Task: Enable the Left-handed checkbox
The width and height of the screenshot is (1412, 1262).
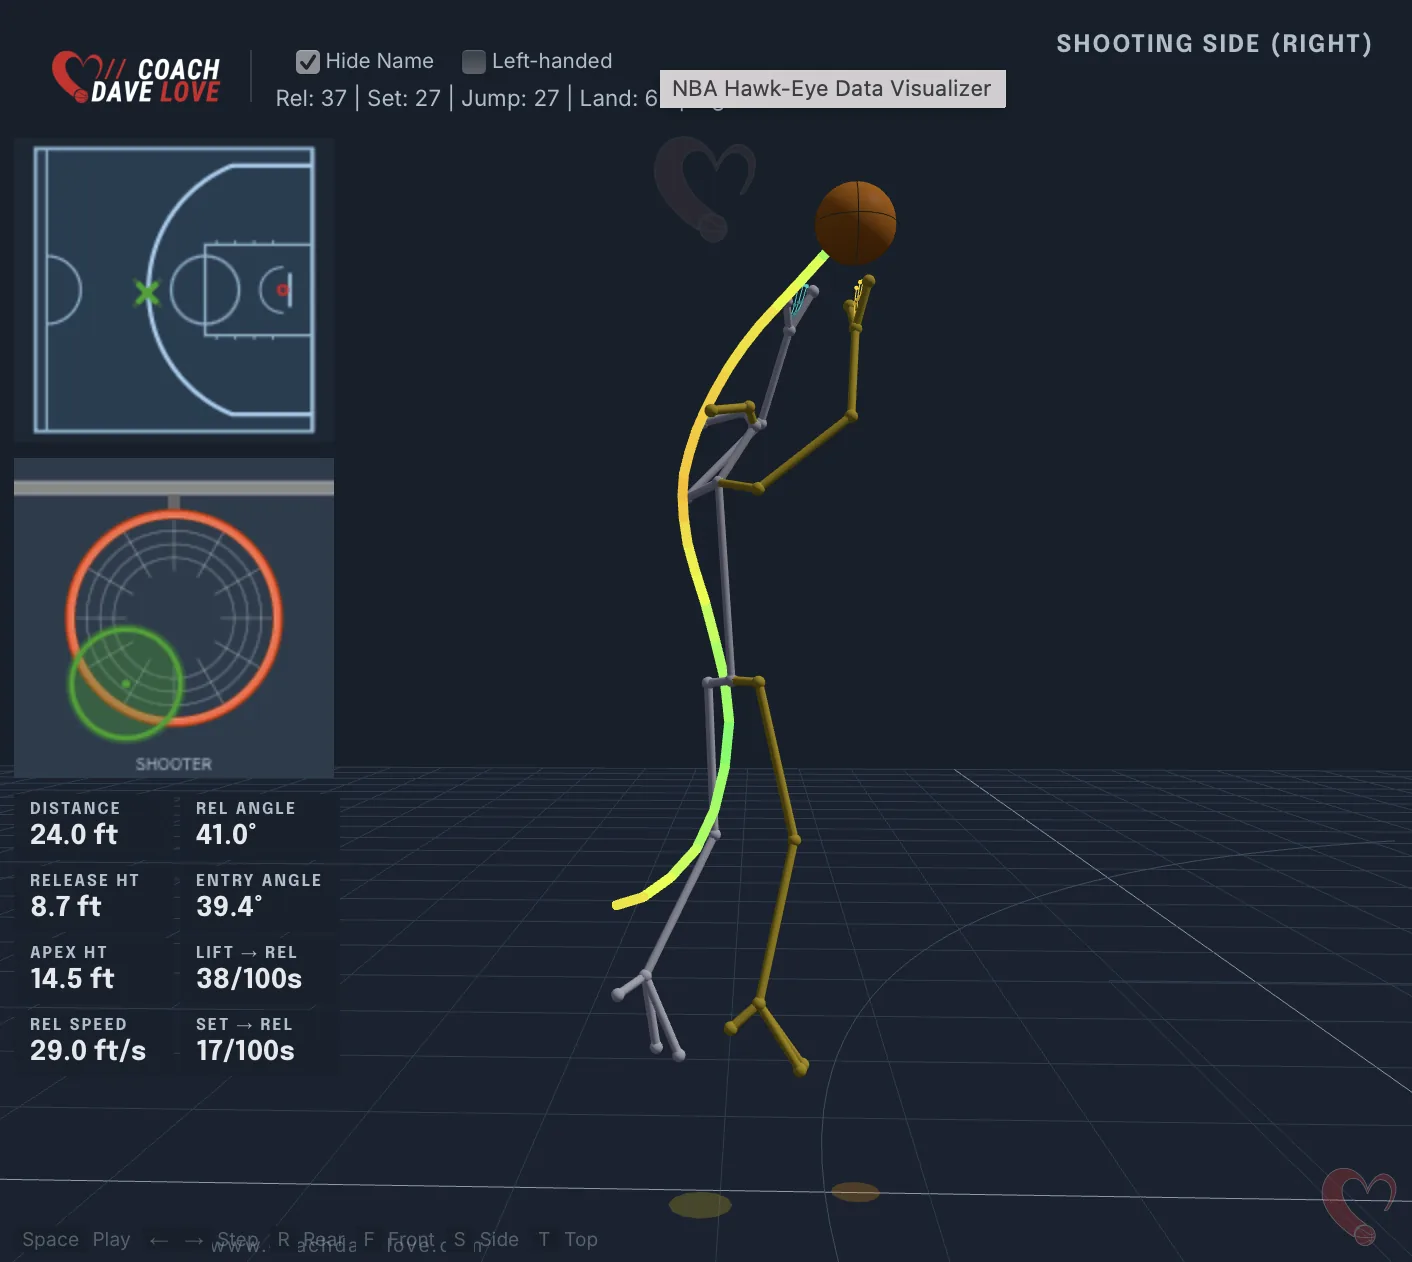Action: (x=474, y=61)
